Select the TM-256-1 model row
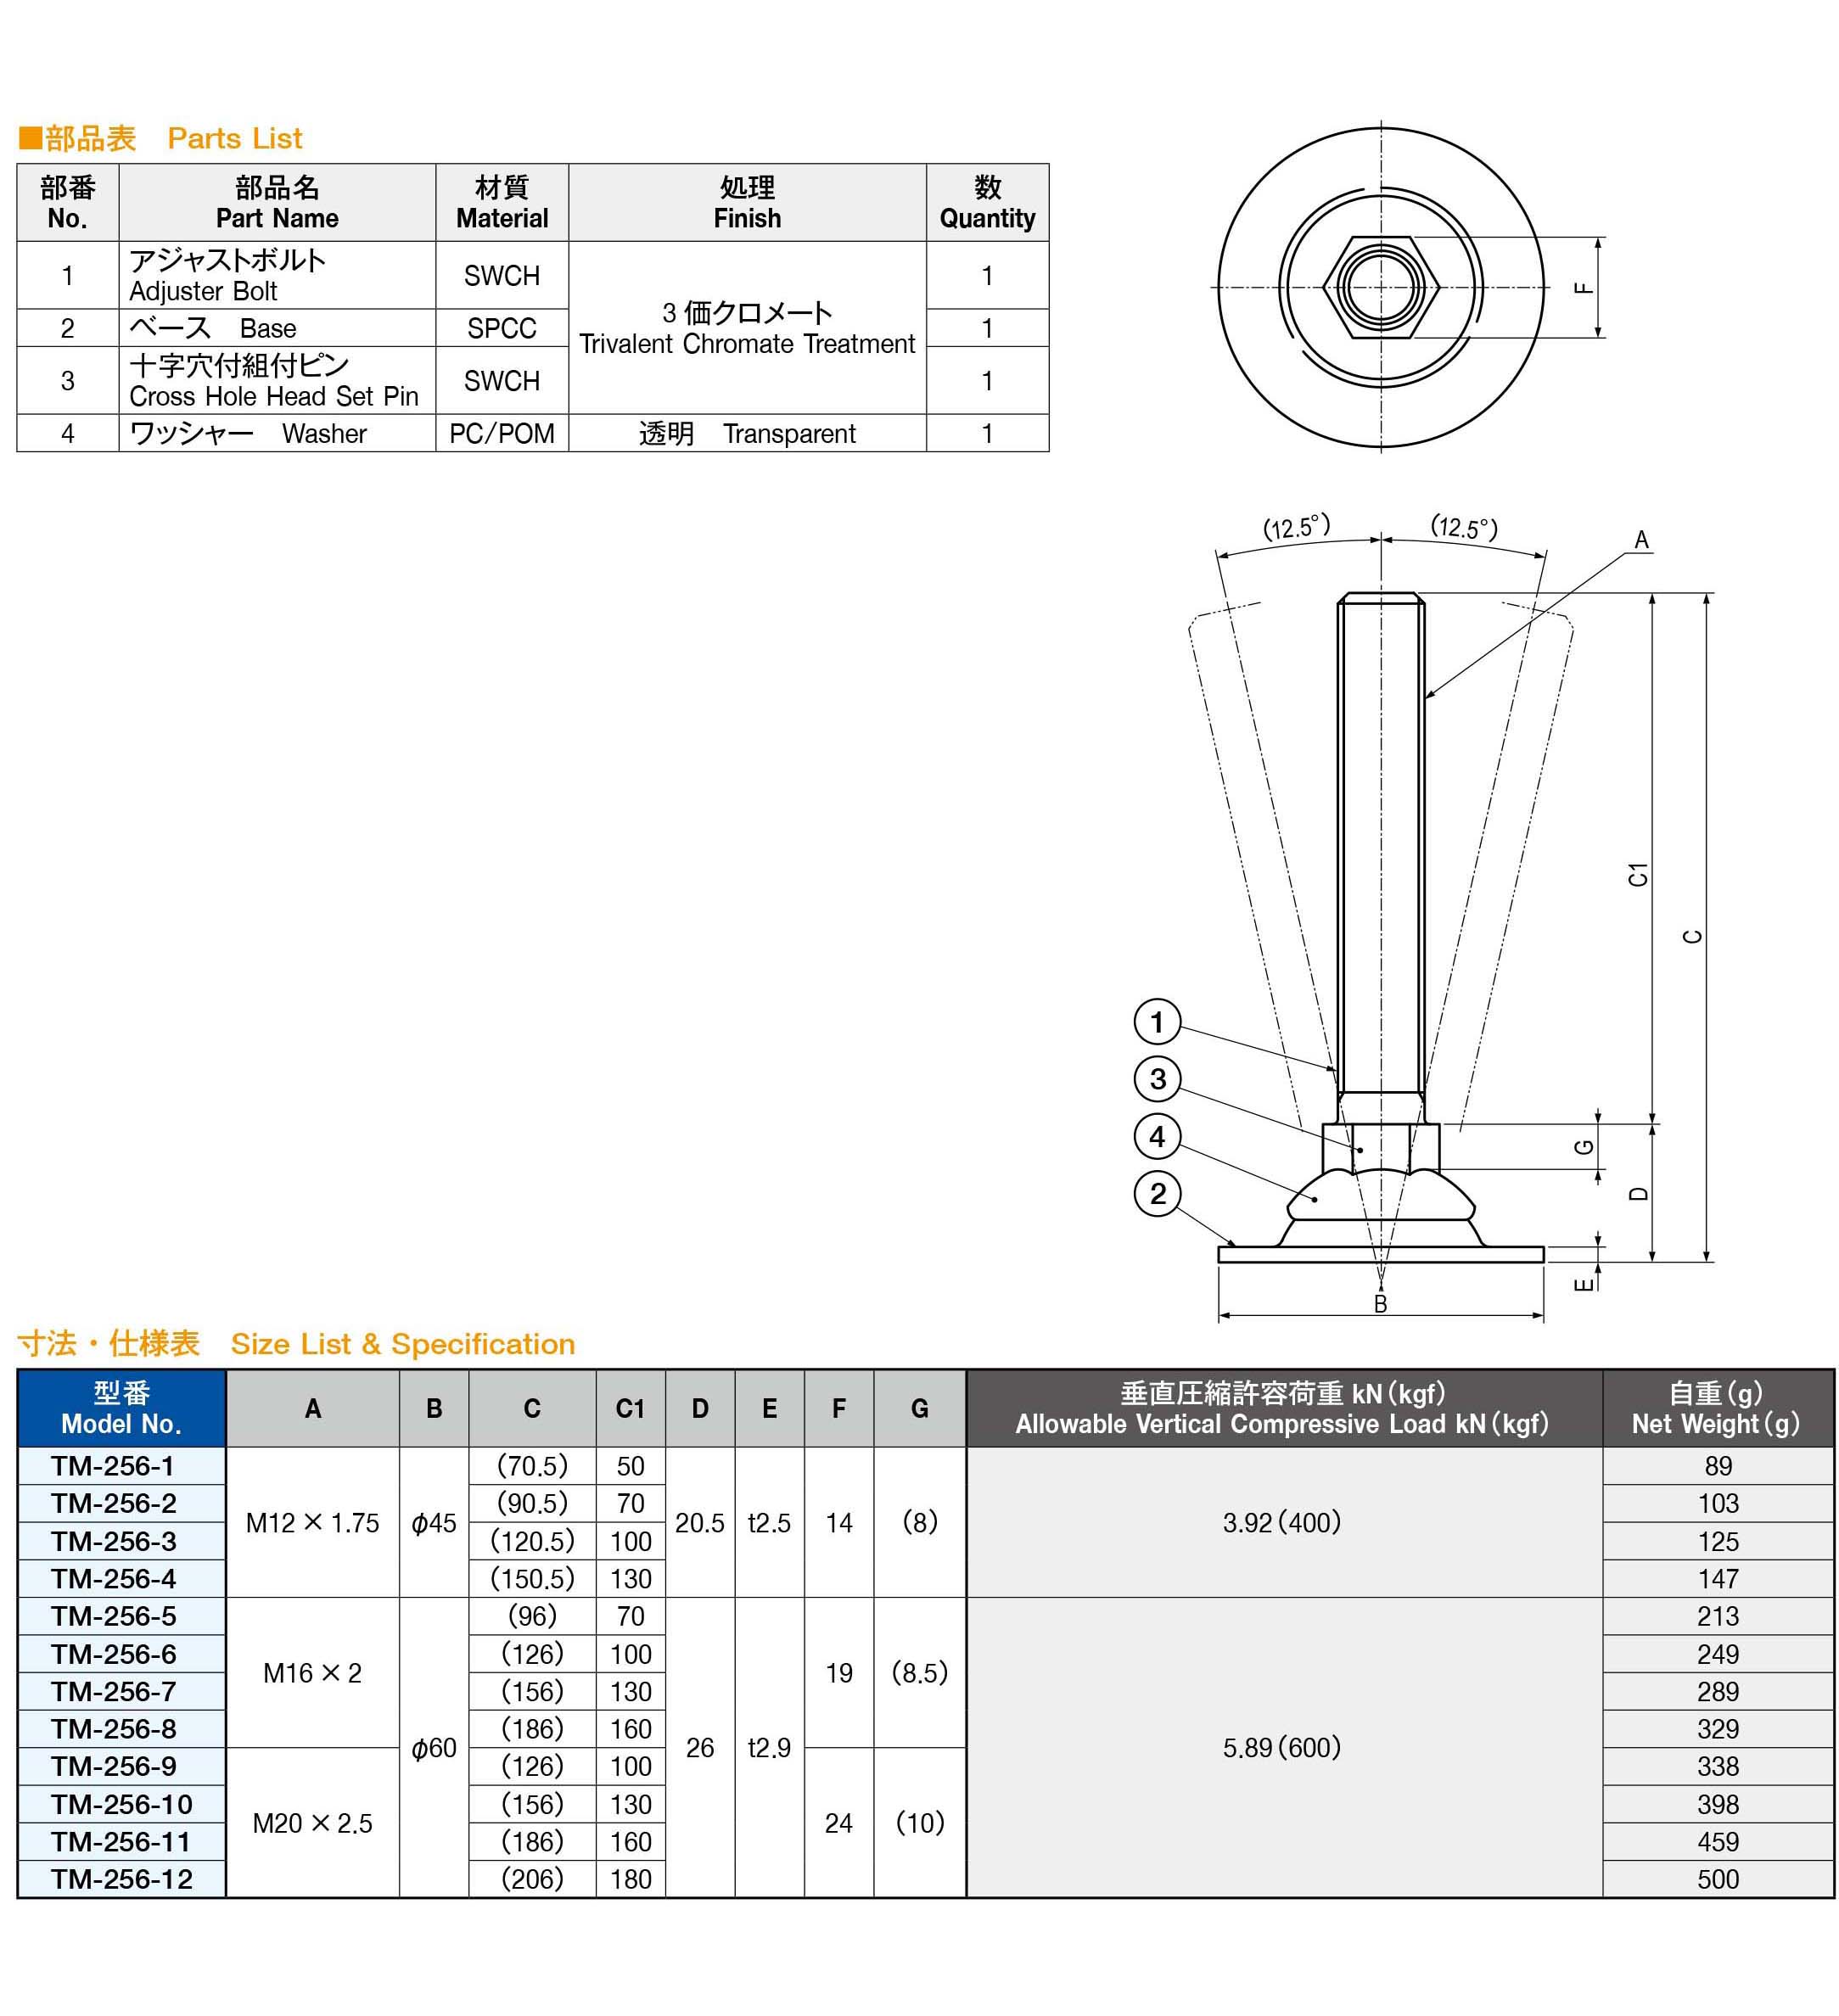The image size is (1839, 2016). 114,1466
